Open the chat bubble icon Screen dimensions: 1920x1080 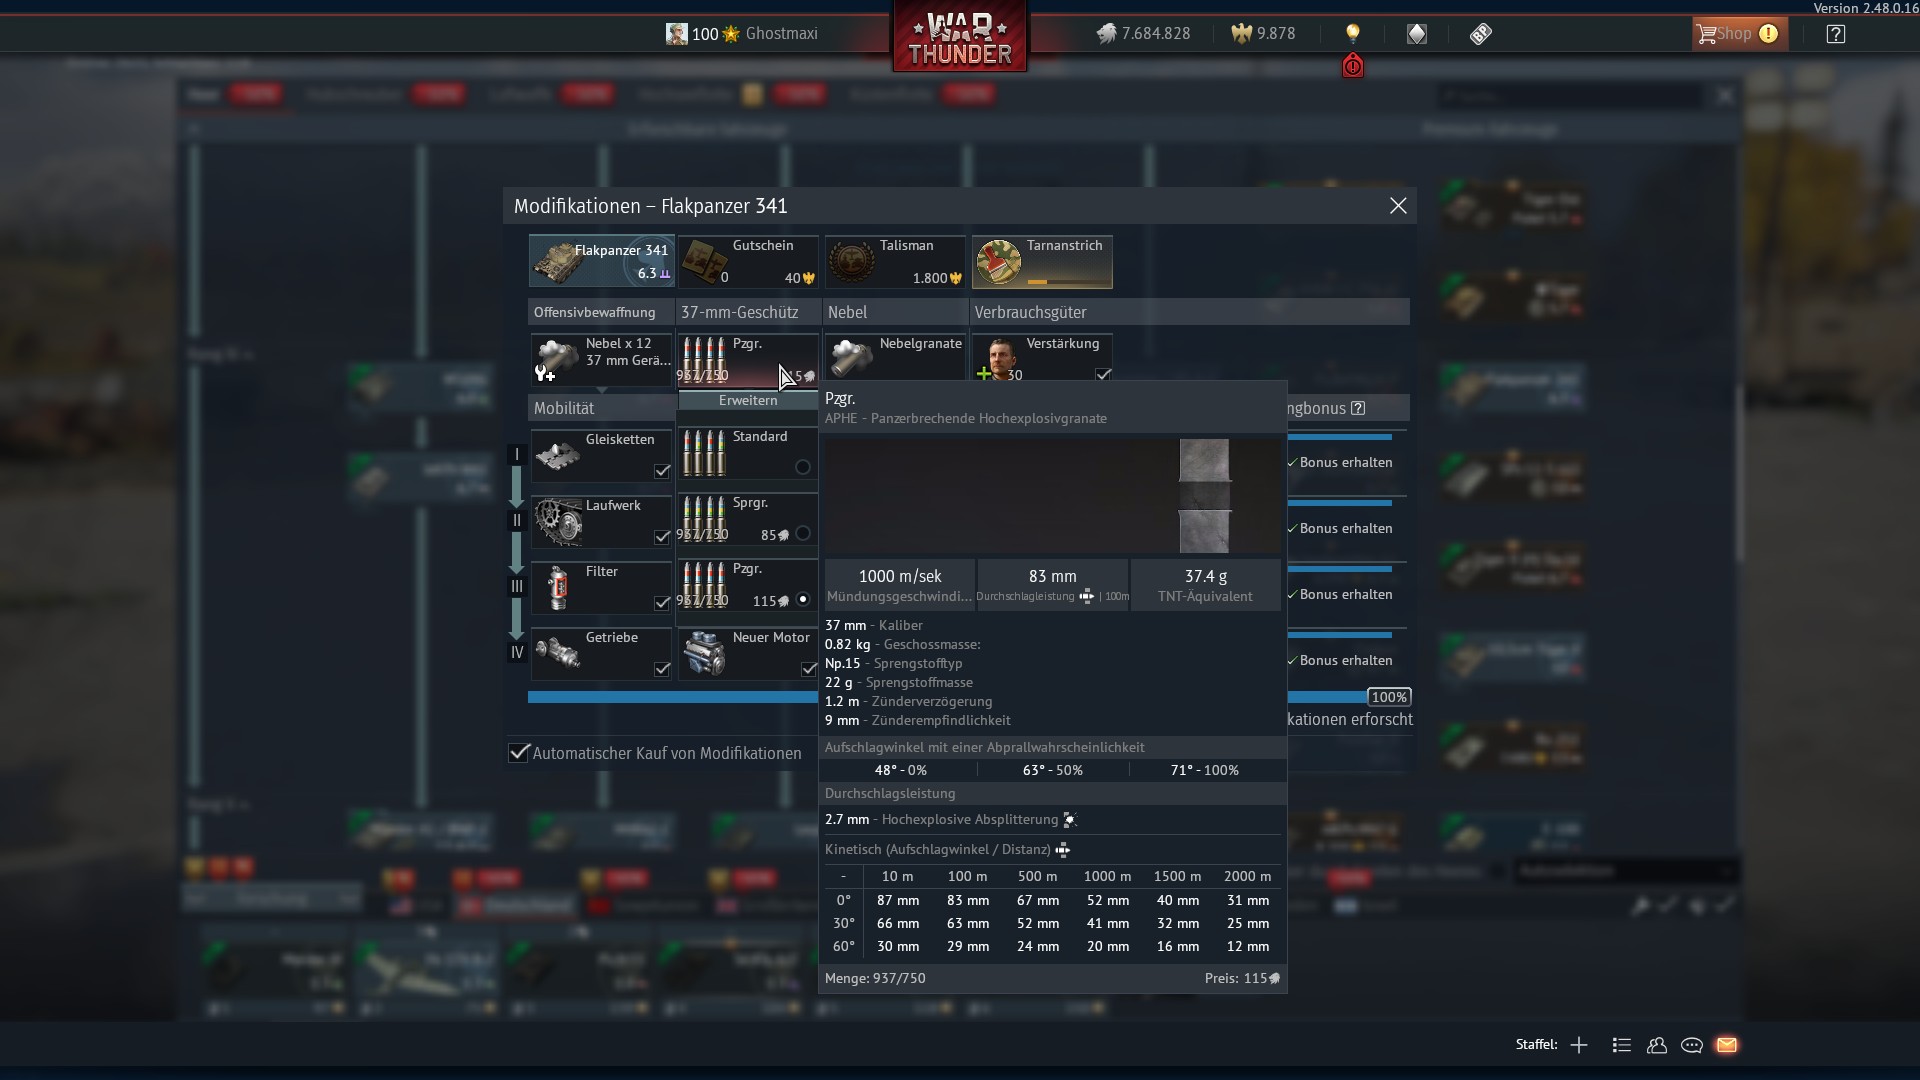pyautogui.click(x=1692, y=1045)
